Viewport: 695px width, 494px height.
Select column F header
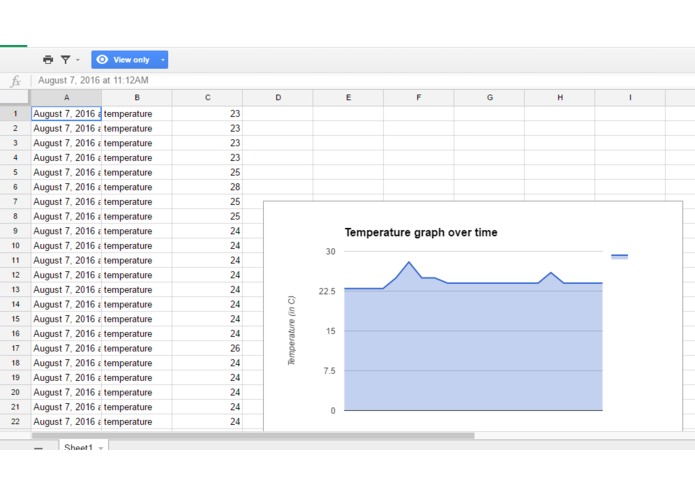419,97
